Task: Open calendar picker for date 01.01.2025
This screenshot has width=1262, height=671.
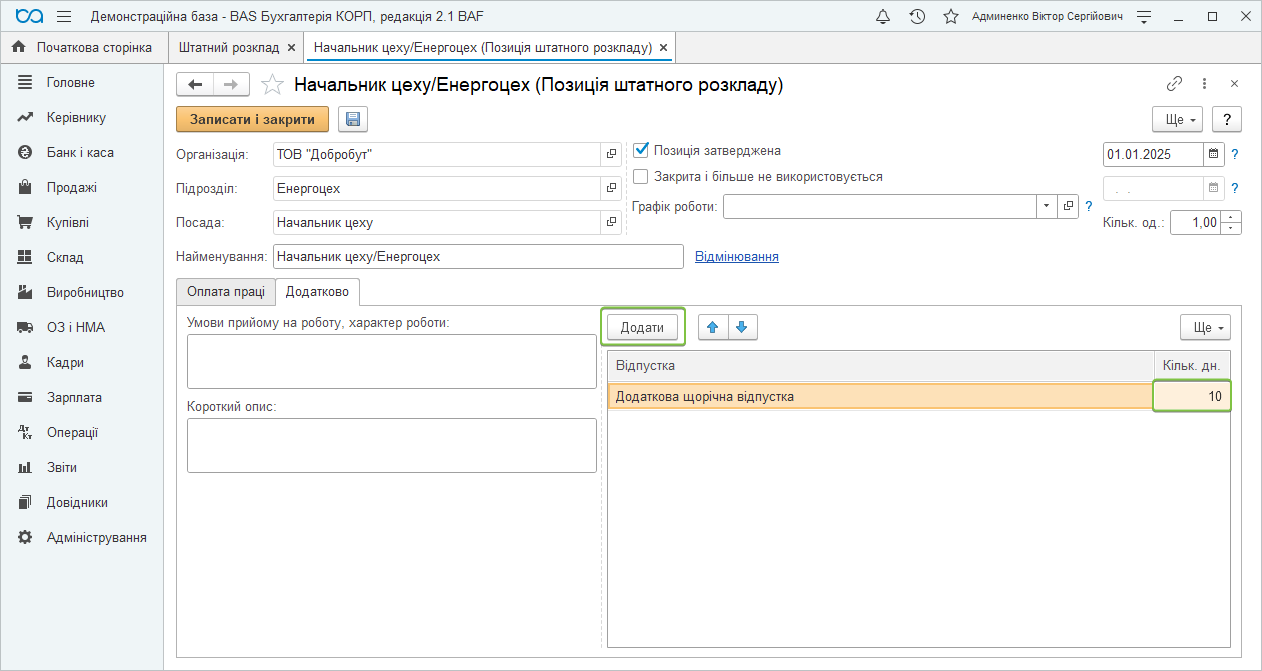Action: point(1214,154)
